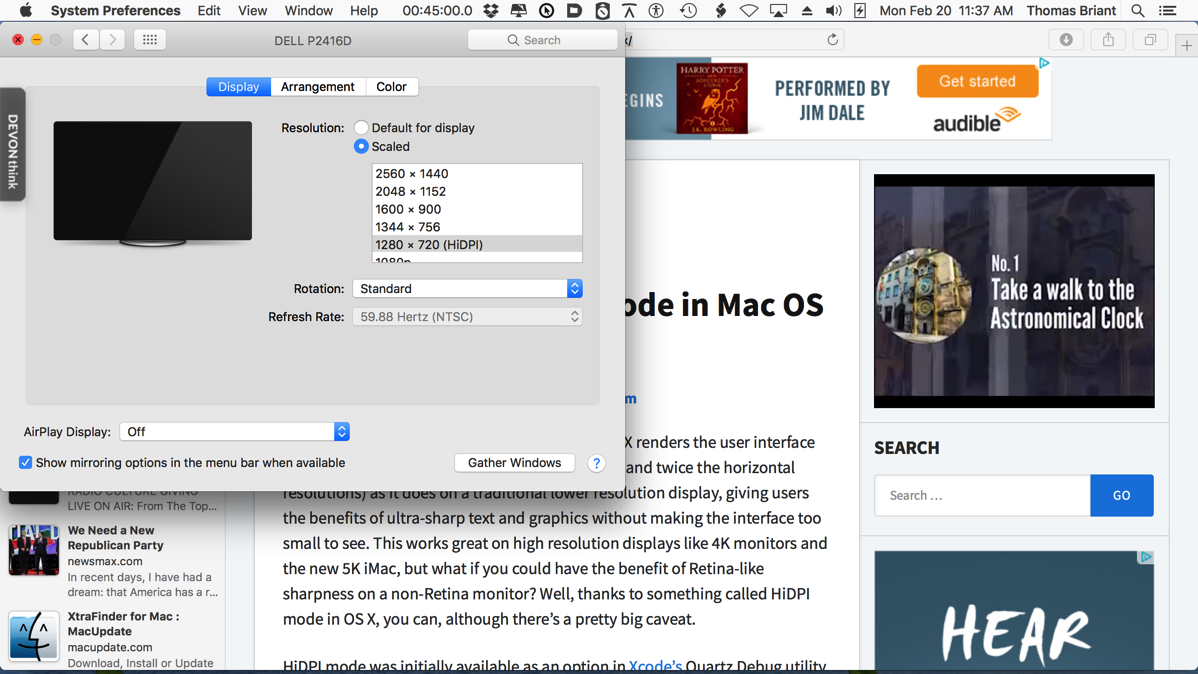1198x674 pixels.
Task: Click the website Search … input field
Action: coord(983,495)
